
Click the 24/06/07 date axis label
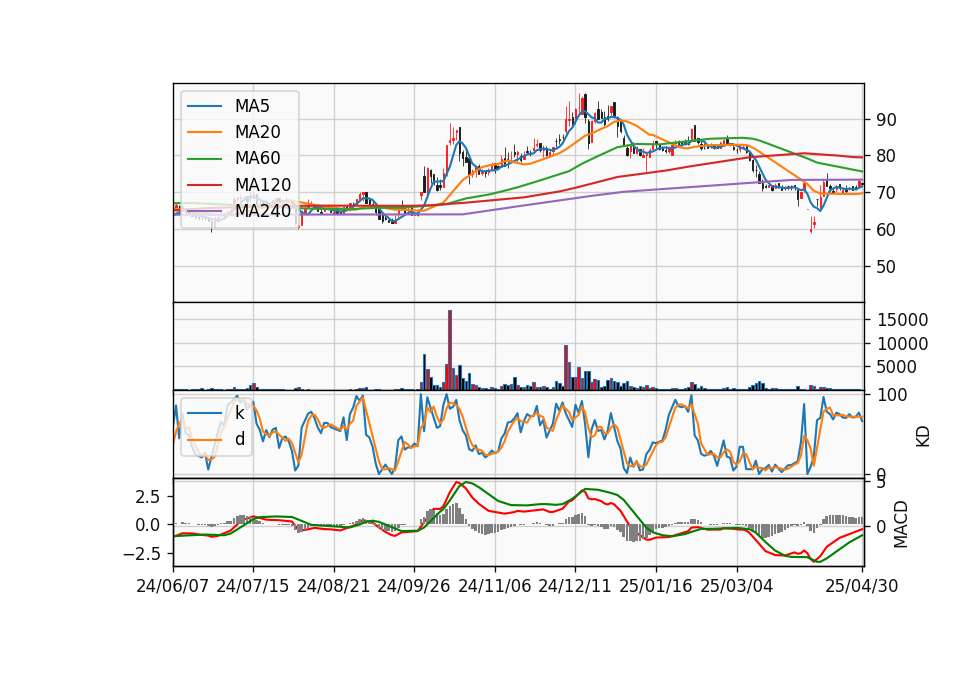click(173, 586)
